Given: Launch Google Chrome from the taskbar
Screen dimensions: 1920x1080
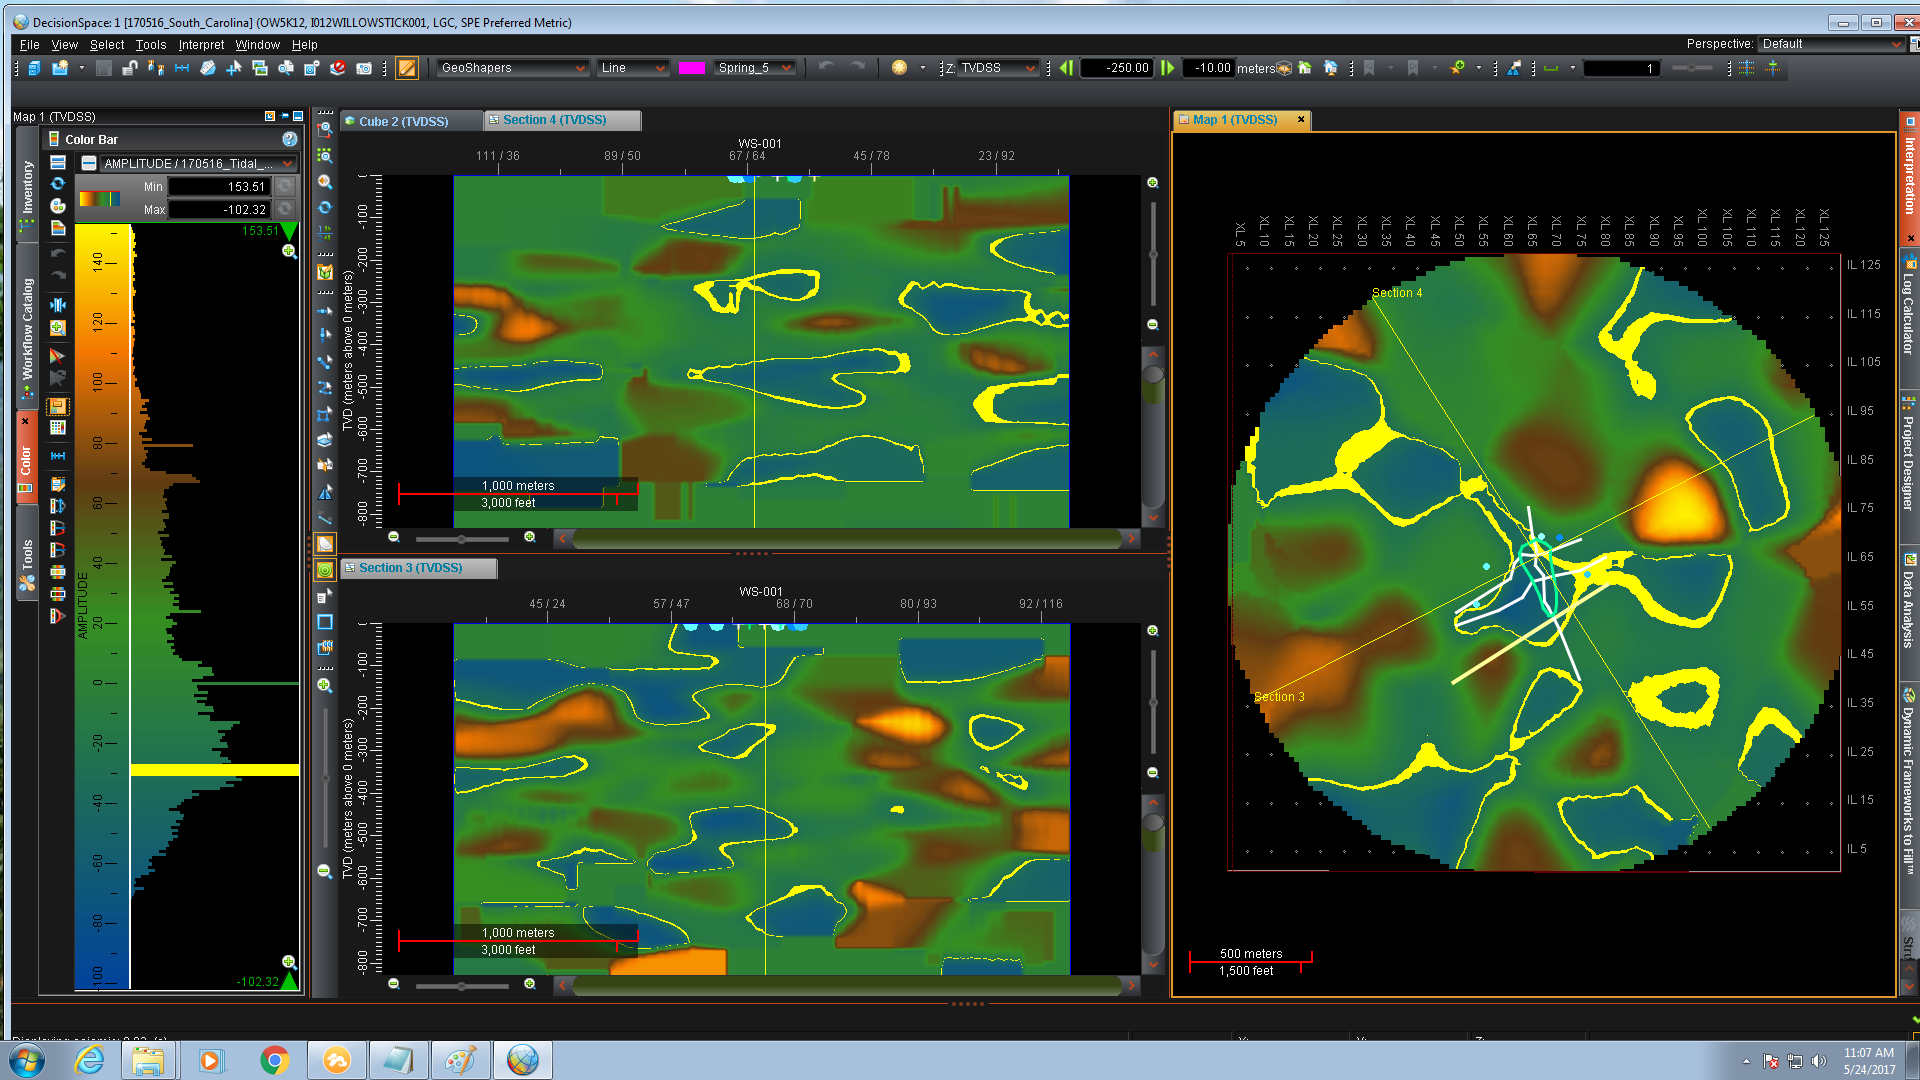Looking at the screenshot, I should (274, 1060).
